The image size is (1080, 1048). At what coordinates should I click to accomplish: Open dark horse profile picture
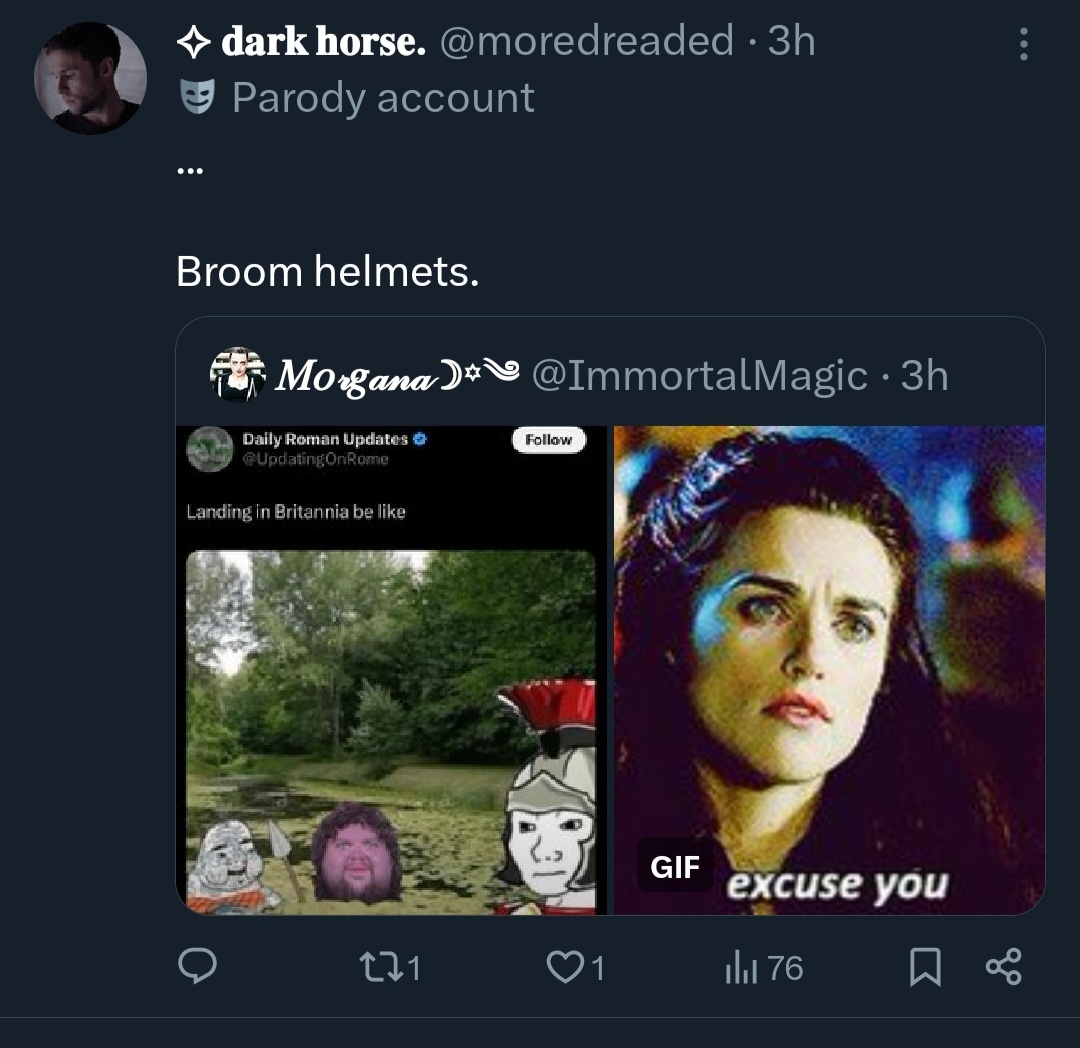tap(90, 78)
